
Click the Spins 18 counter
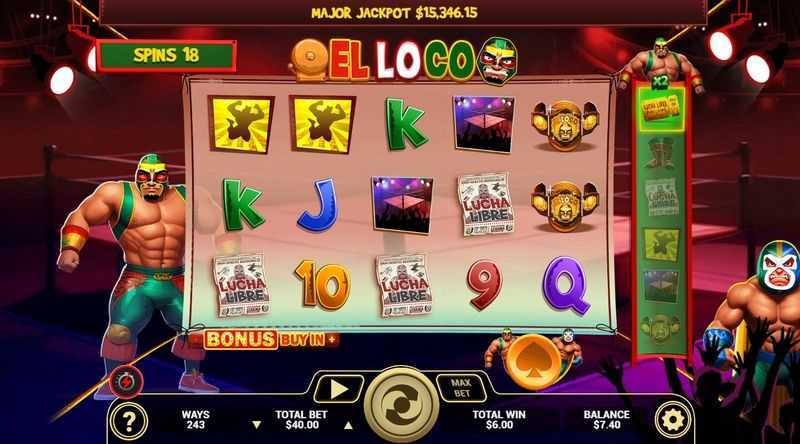(x=166, y=55)
